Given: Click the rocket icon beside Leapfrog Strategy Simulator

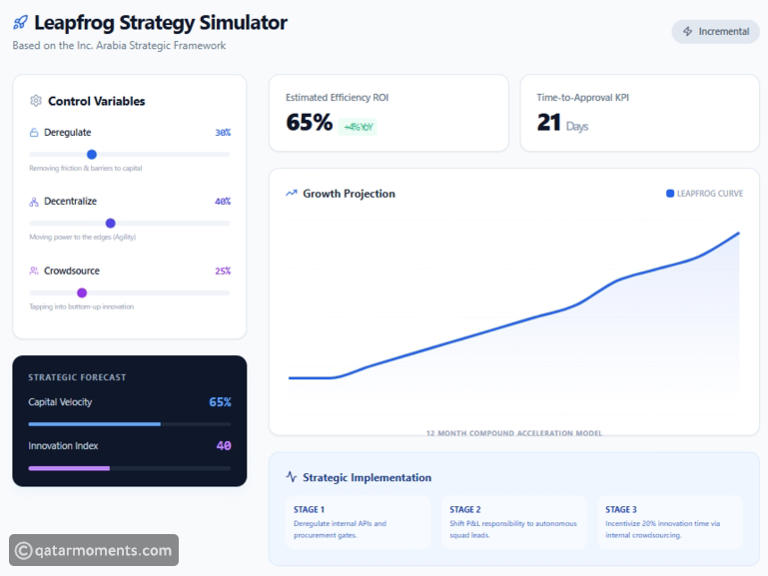Looking at the screenshot, I should 21,23.
